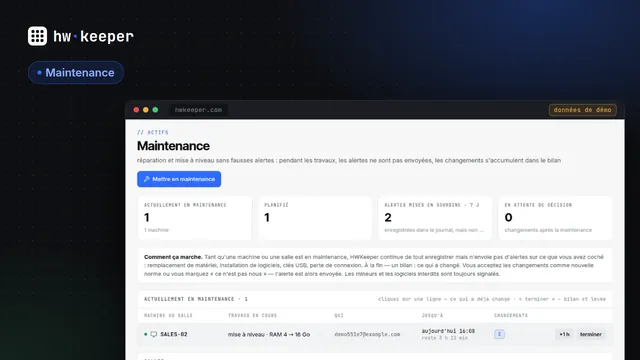Viewport: 640px width, 360px height.
Task: Click the Jusqu'à column header
Action: [432, 316]
